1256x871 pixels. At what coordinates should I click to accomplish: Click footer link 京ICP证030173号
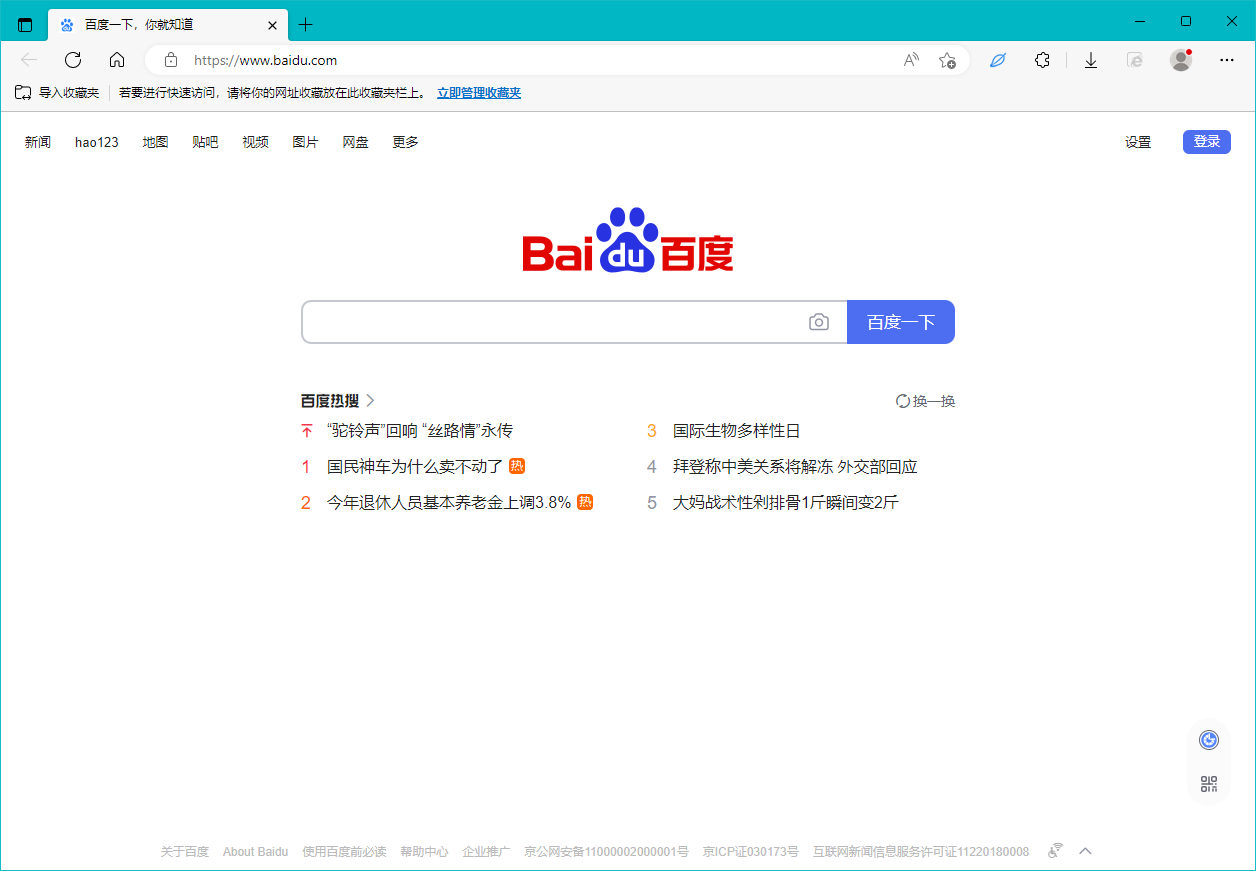point(751,852)
